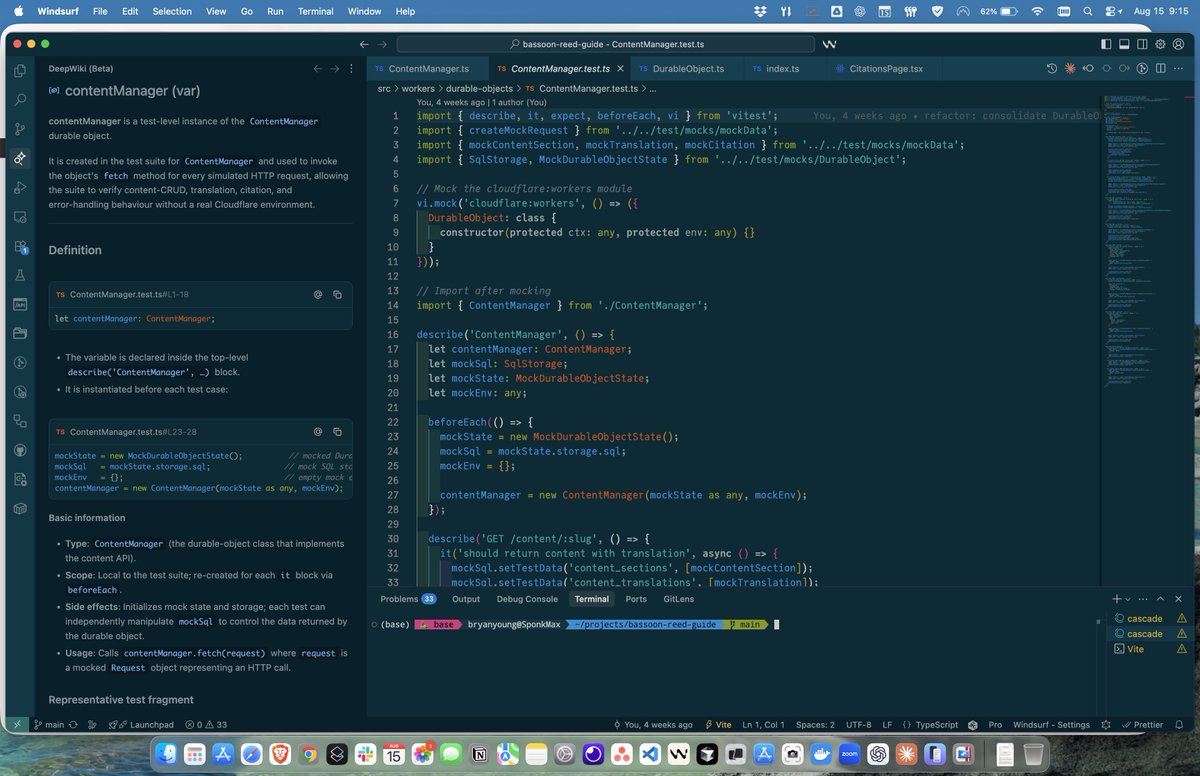
Task: Toggle bottom panel visibility
Action: coord(1124,44)
